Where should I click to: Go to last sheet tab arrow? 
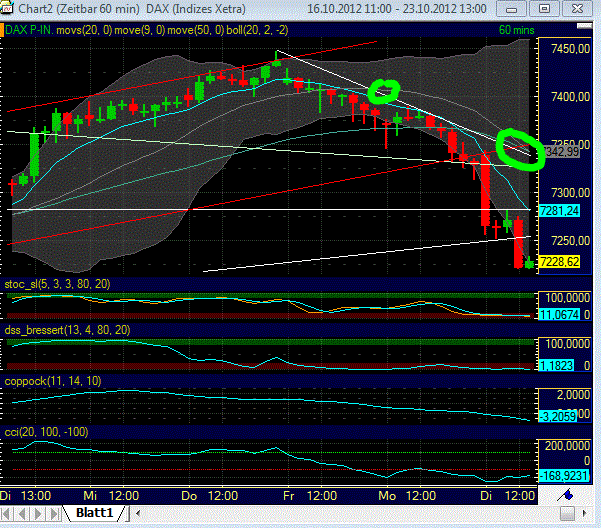pos(54,513)
